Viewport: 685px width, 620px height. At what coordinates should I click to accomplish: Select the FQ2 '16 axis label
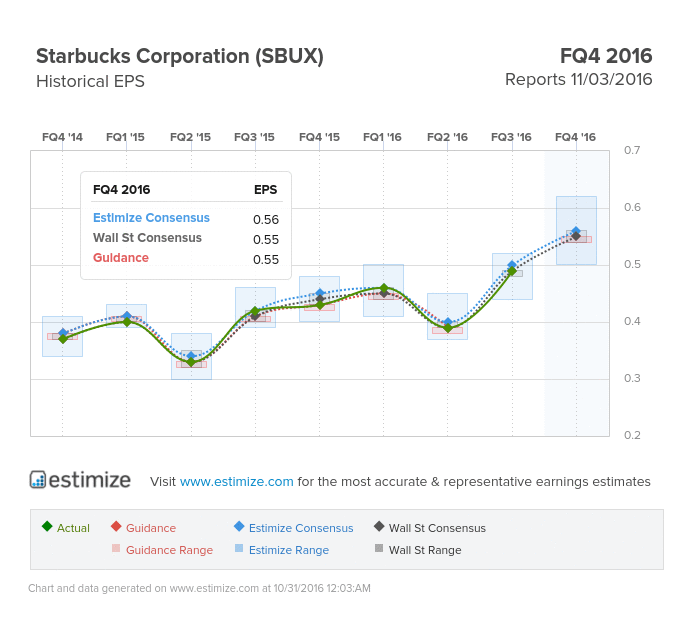(x=447, y=137)
